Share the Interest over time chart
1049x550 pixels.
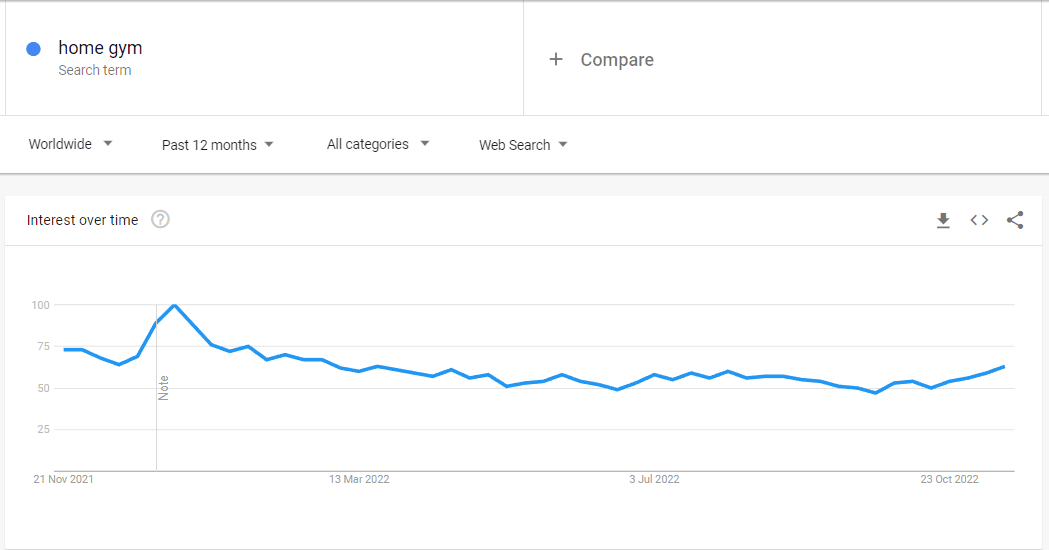click(x=1015, y=220)
